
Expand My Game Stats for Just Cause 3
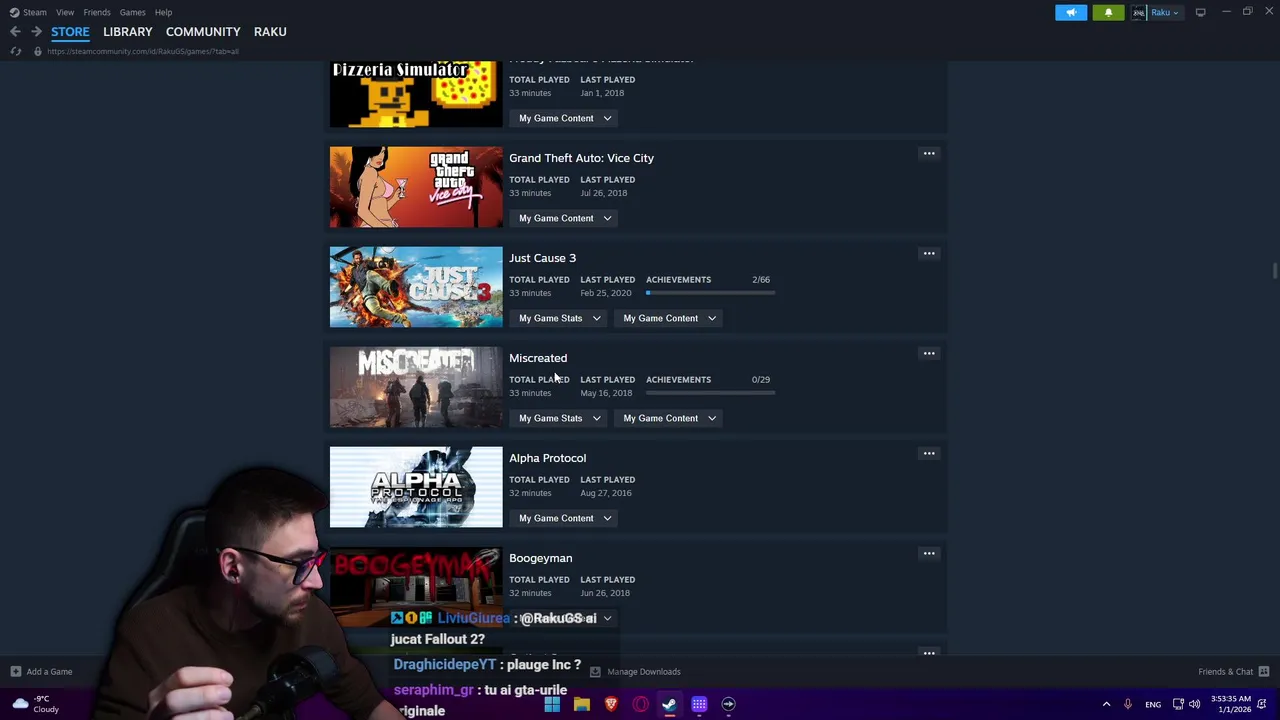tap(560, 318)
